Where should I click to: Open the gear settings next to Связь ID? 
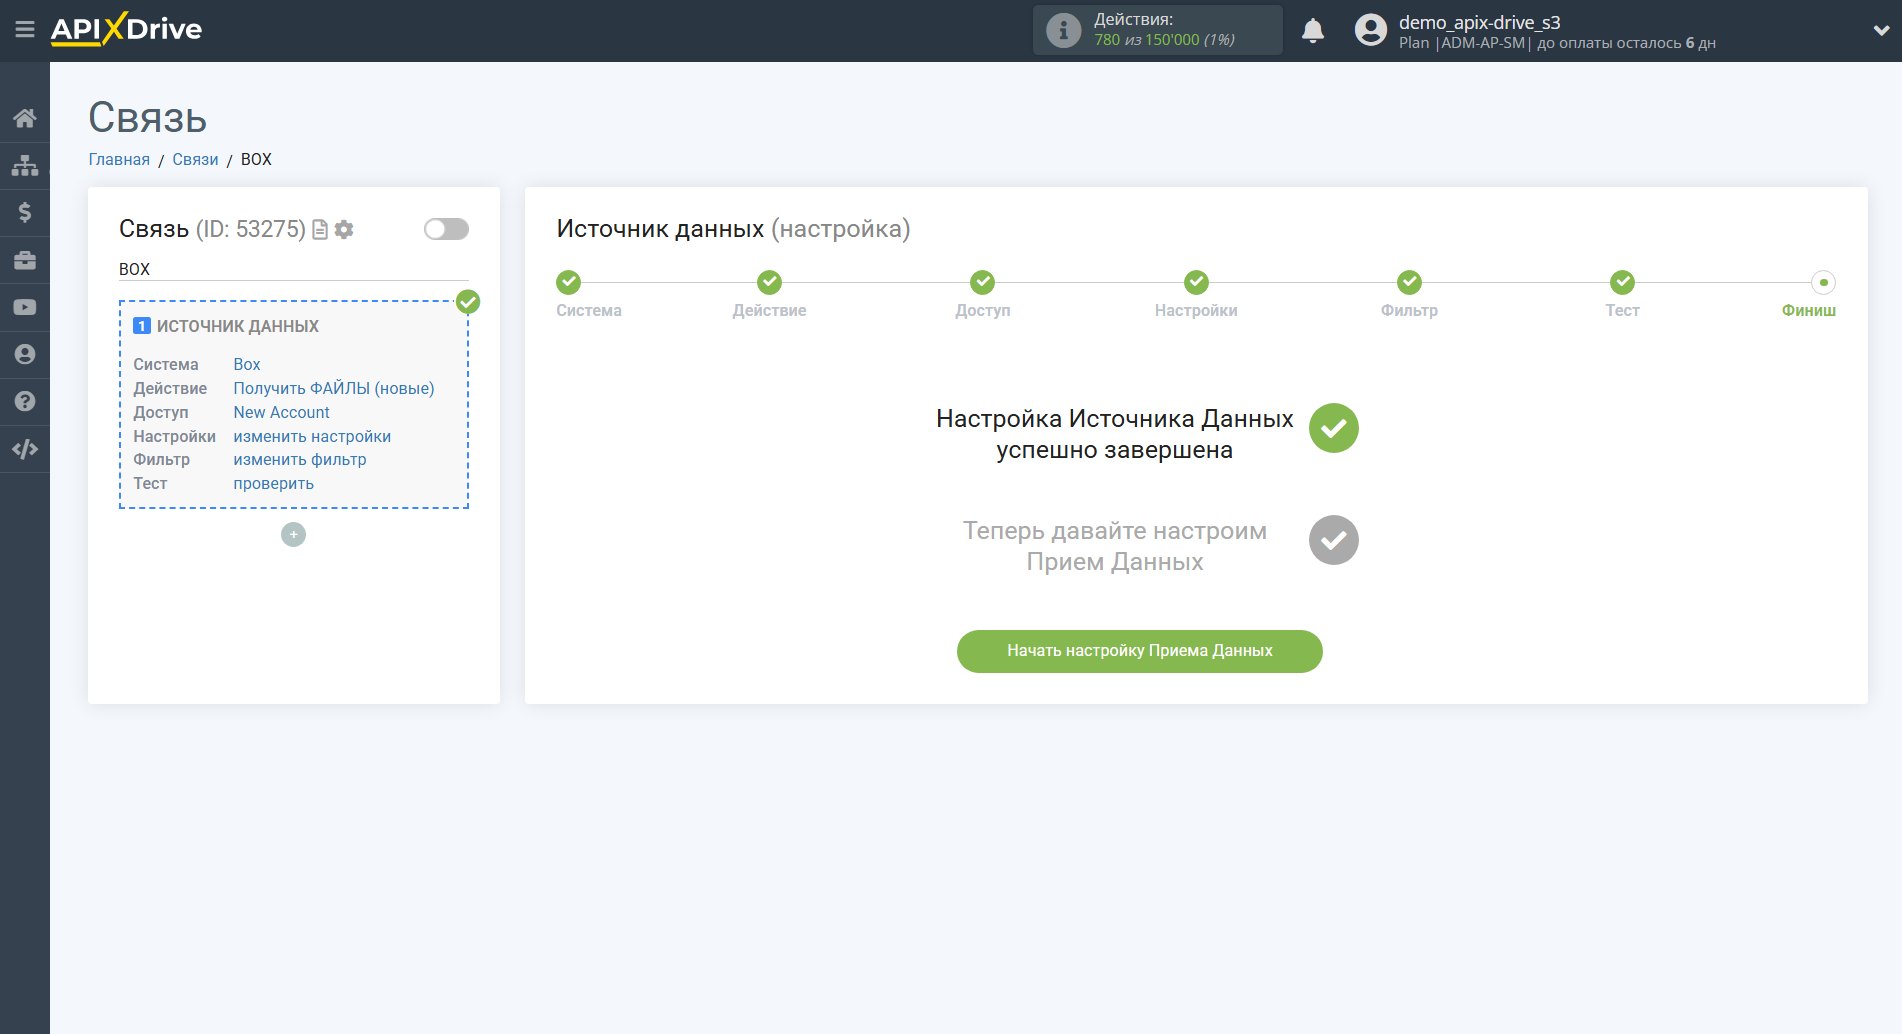click(344, 229)
